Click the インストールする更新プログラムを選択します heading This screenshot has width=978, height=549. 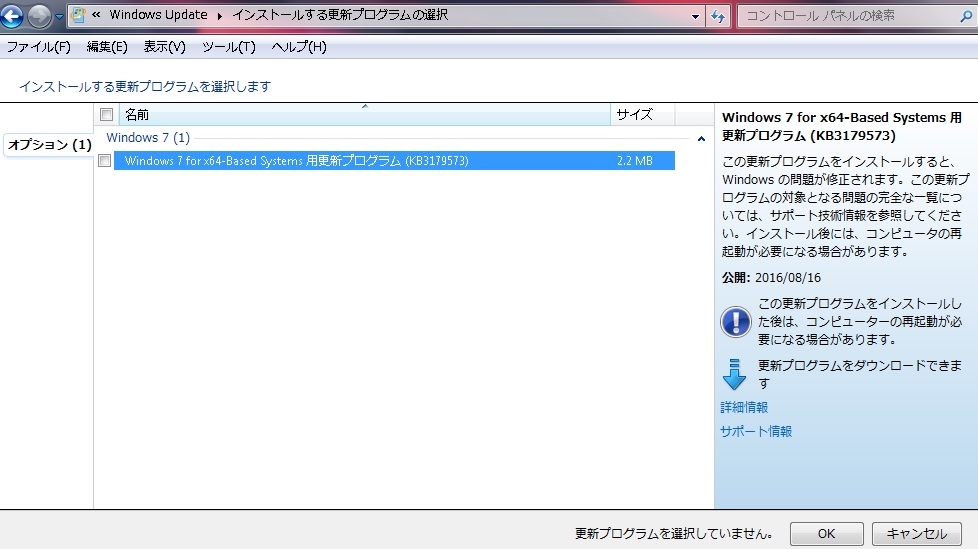(145, 86)
